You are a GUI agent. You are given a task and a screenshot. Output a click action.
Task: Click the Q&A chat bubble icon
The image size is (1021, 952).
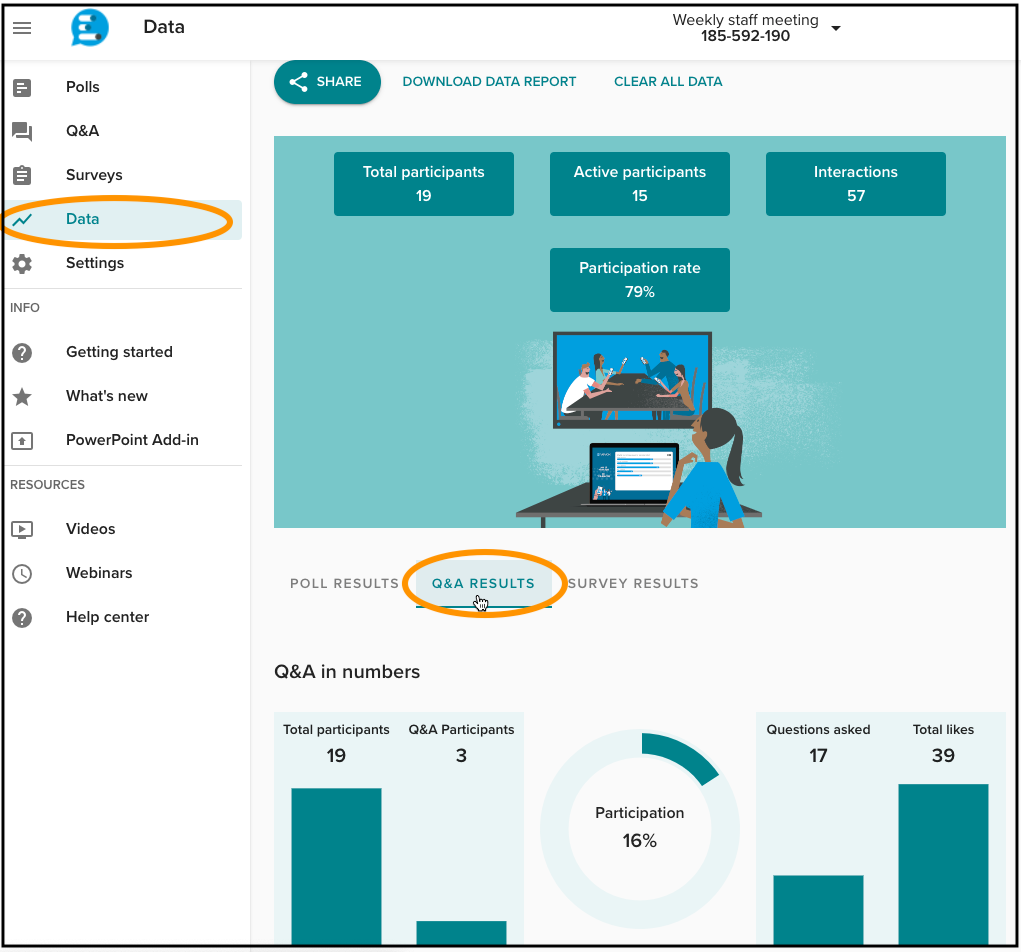click(x=22, y=132)
